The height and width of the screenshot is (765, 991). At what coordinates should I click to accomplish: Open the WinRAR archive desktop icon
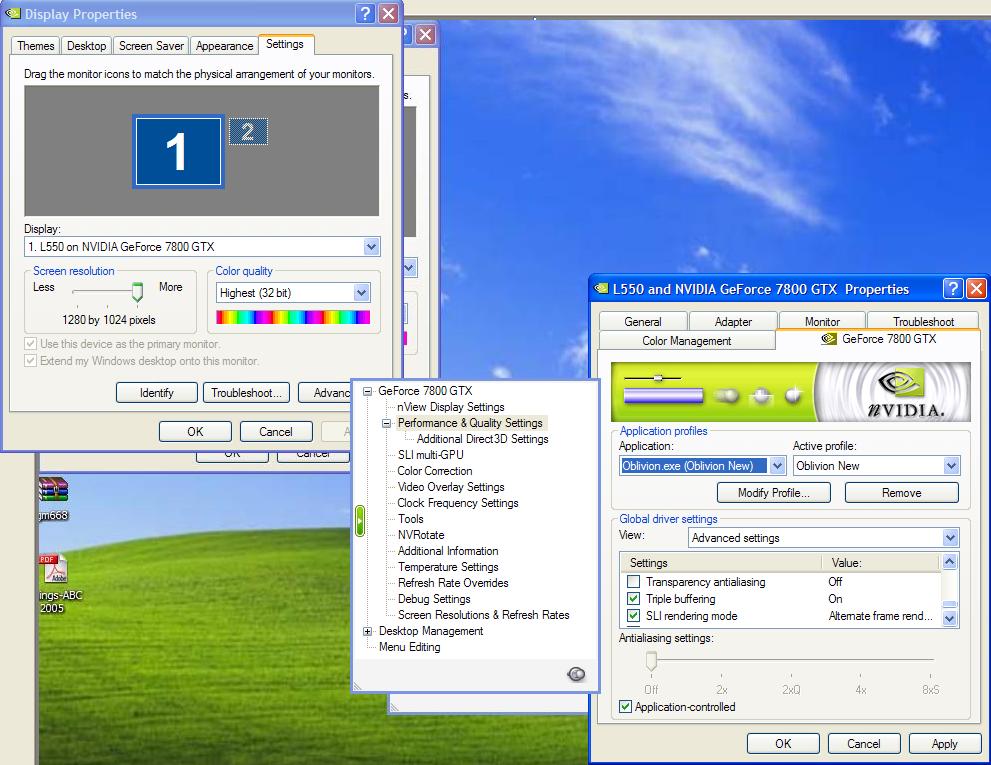[53, 491]
